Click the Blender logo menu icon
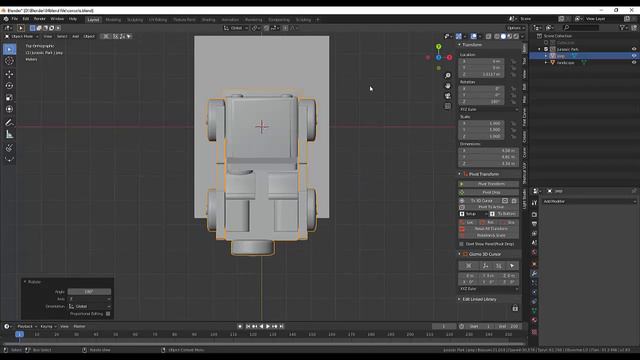Viewport: 640px width, 360px height. tap(6, 19)
